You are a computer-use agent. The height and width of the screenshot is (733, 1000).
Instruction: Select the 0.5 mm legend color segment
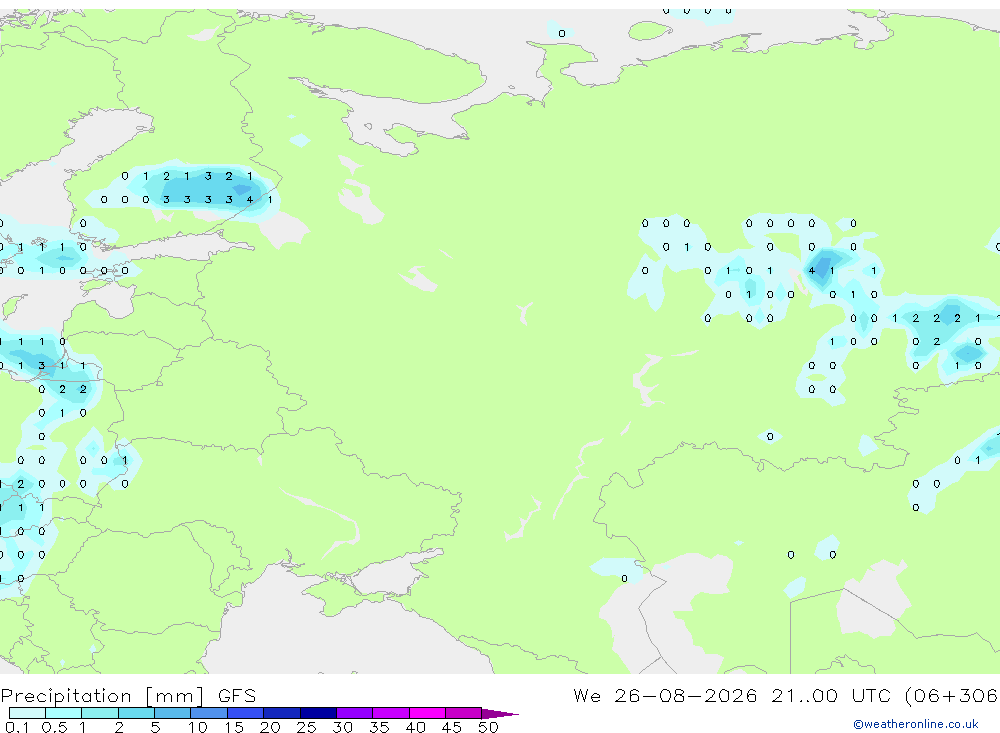point(63,713)
